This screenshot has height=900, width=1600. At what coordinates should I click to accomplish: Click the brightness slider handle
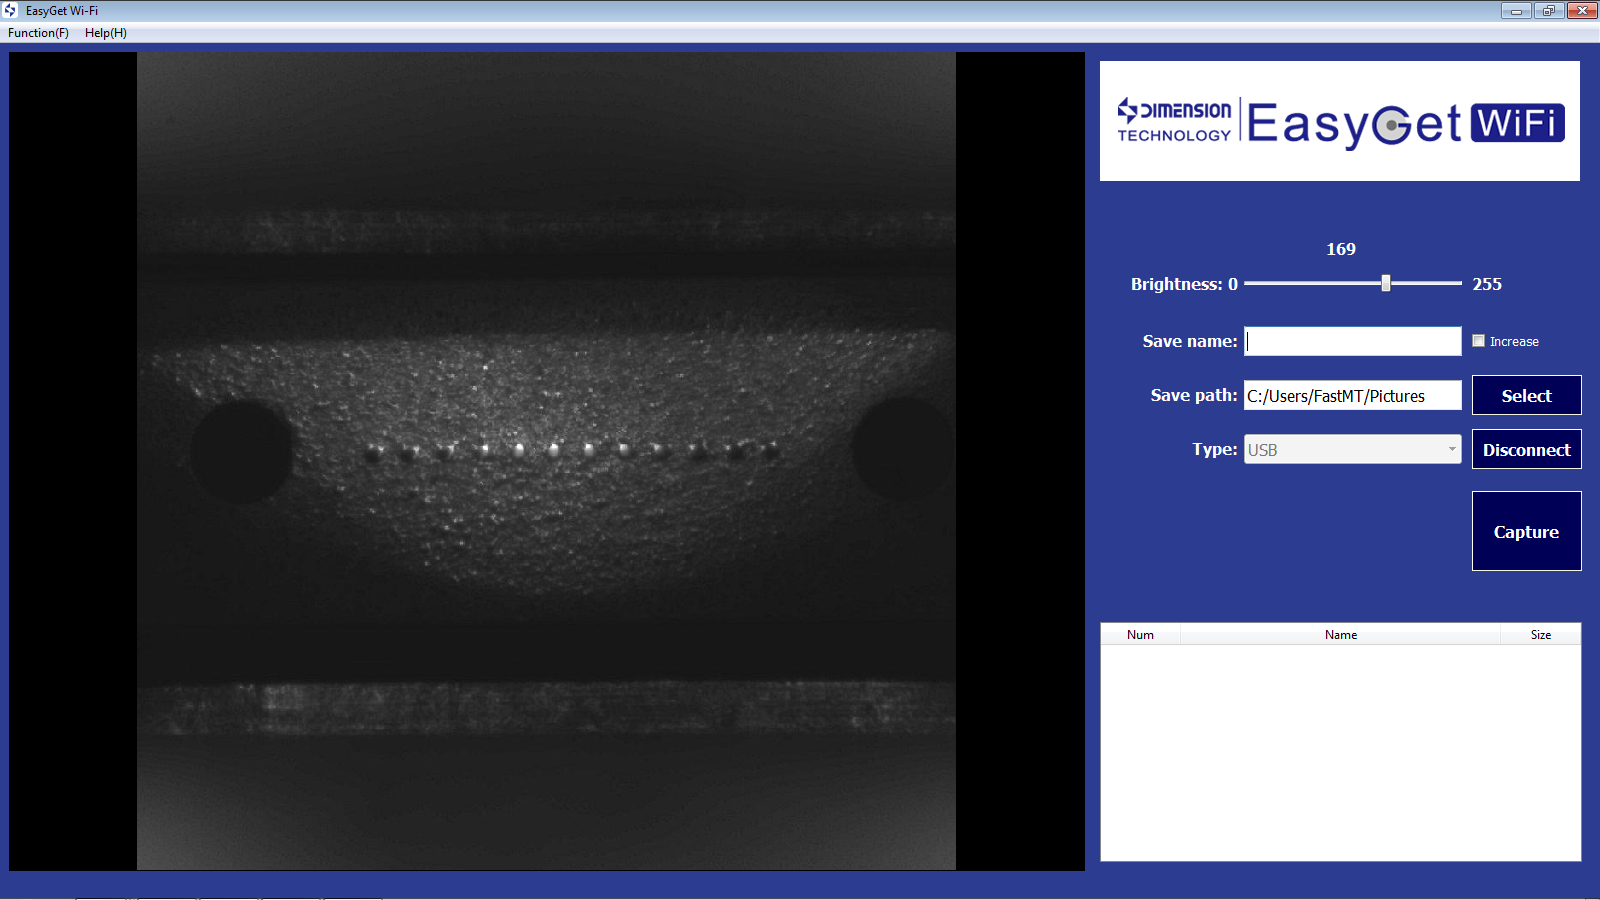click(x=1386, y=283)
